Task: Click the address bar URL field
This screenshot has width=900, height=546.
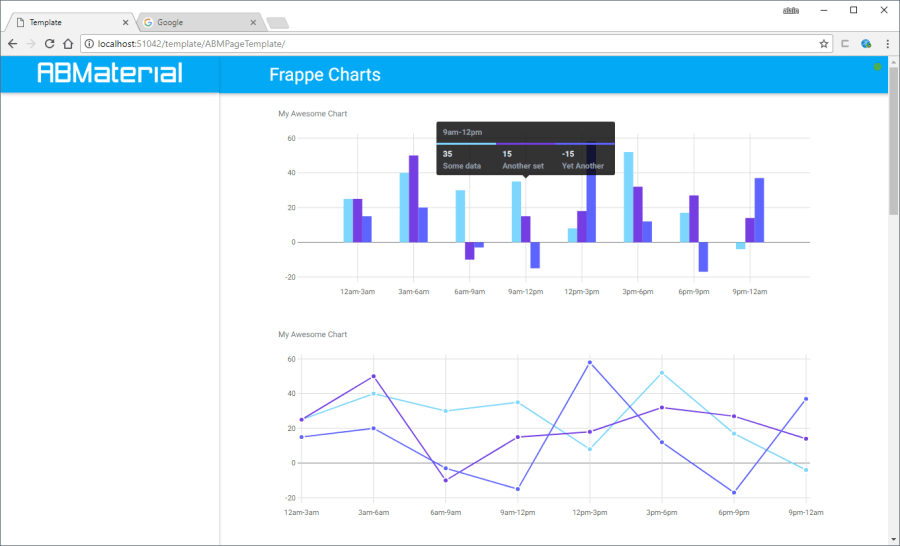Action: pyautogui.click(x=450, y=44)
